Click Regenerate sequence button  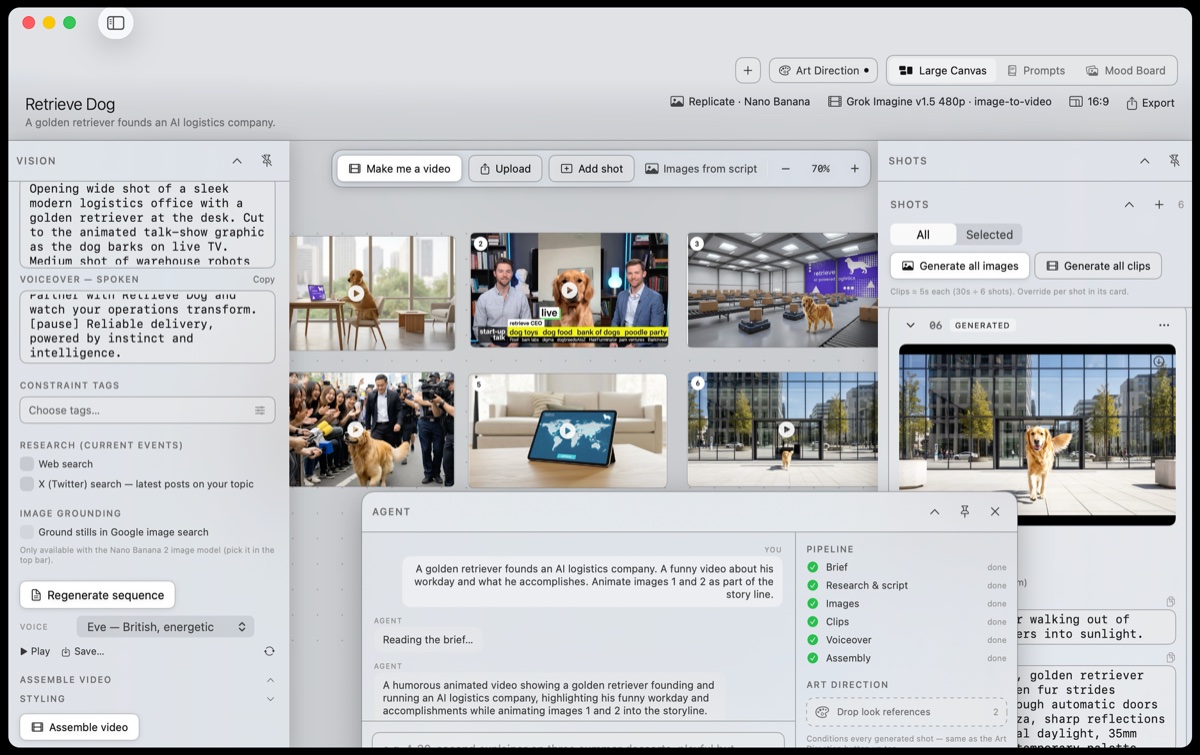97,595
